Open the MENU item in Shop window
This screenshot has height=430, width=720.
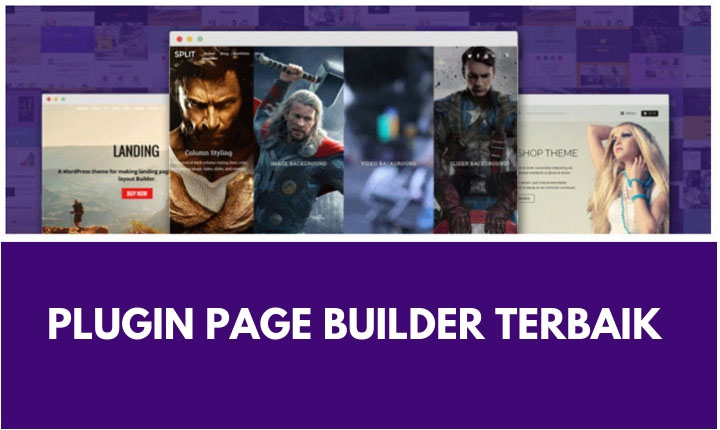click(629, 113)
